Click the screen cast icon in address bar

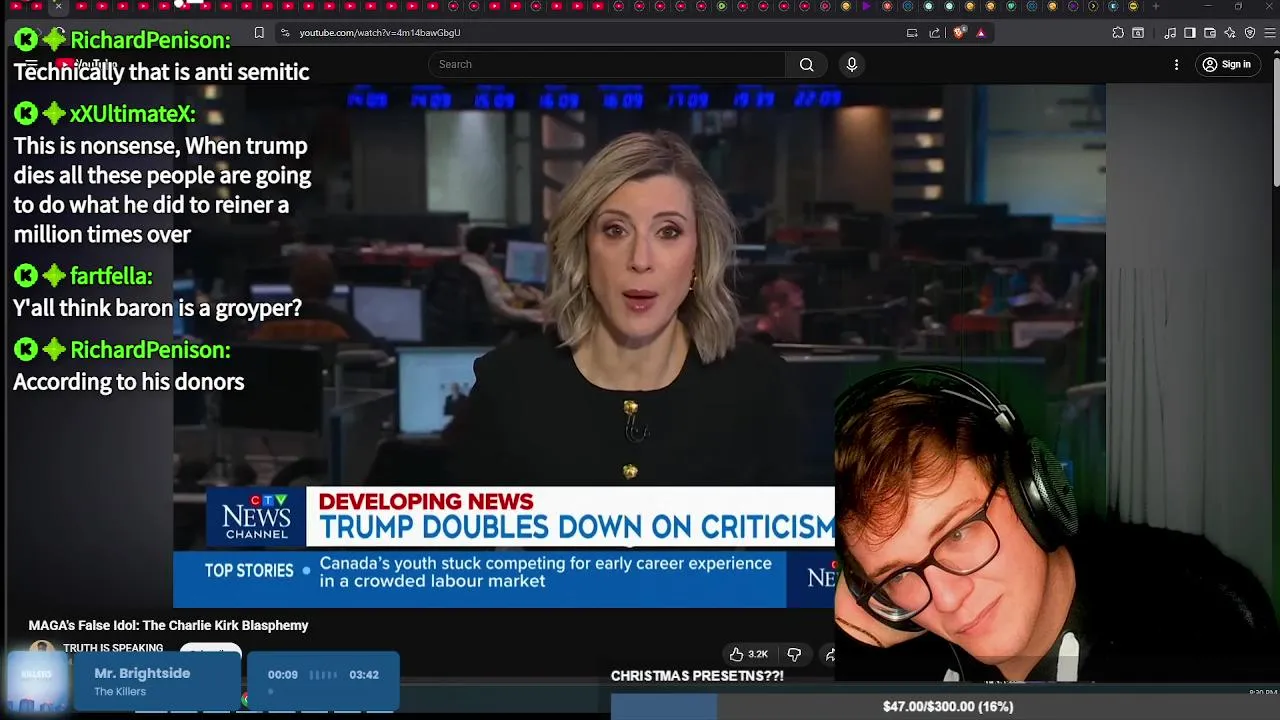coord(912,33)
